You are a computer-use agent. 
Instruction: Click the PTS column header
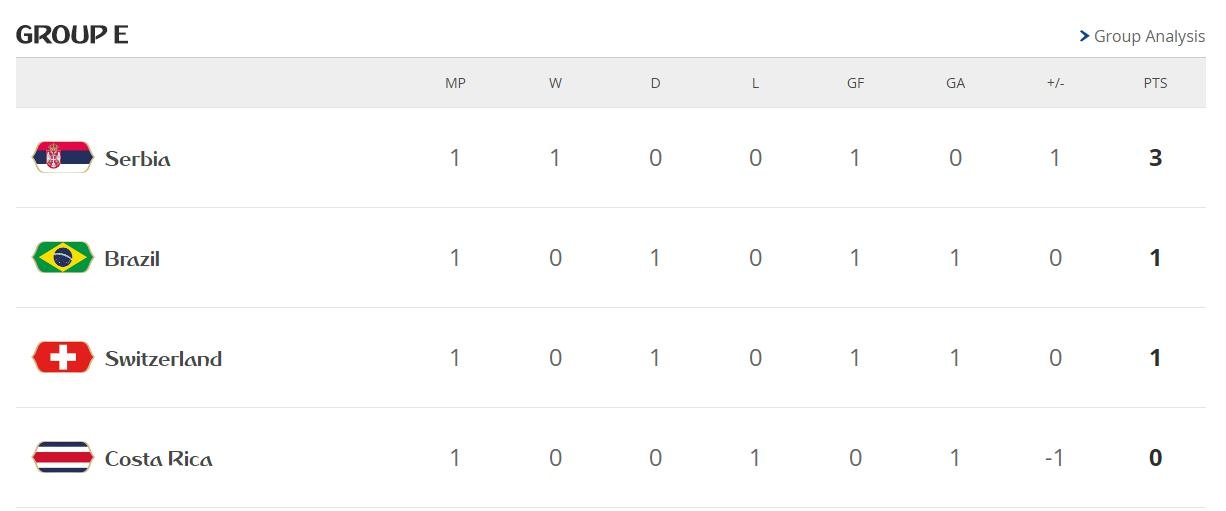click(1155, 83)
